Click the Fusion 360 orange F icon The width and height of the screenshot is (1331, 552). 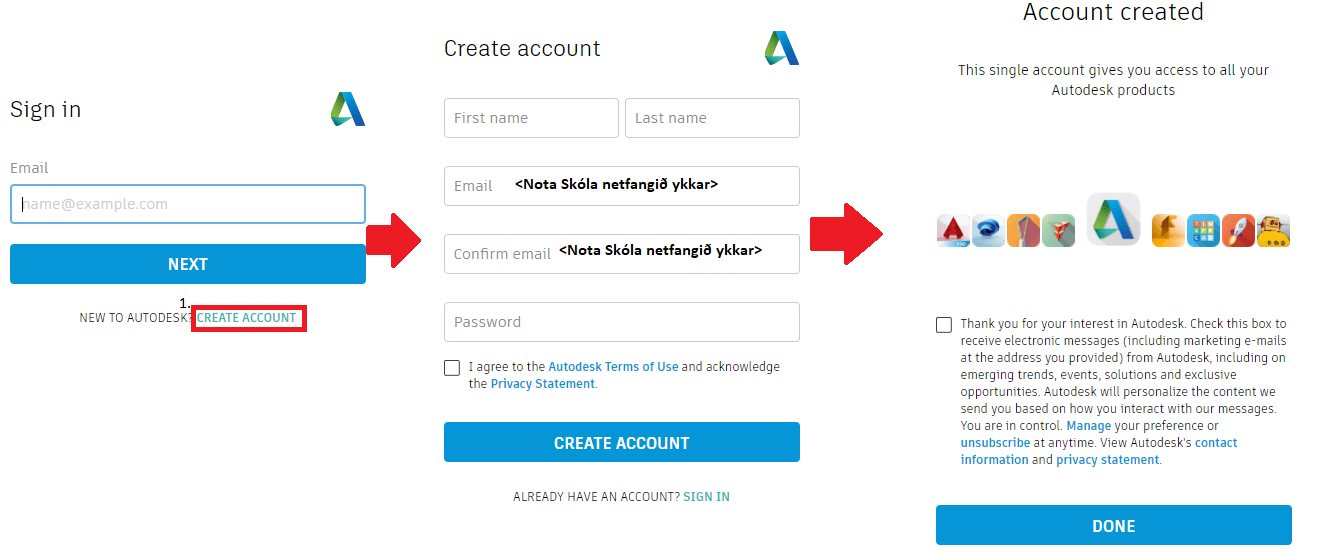pyautogui.click(x=1168, y=231)
